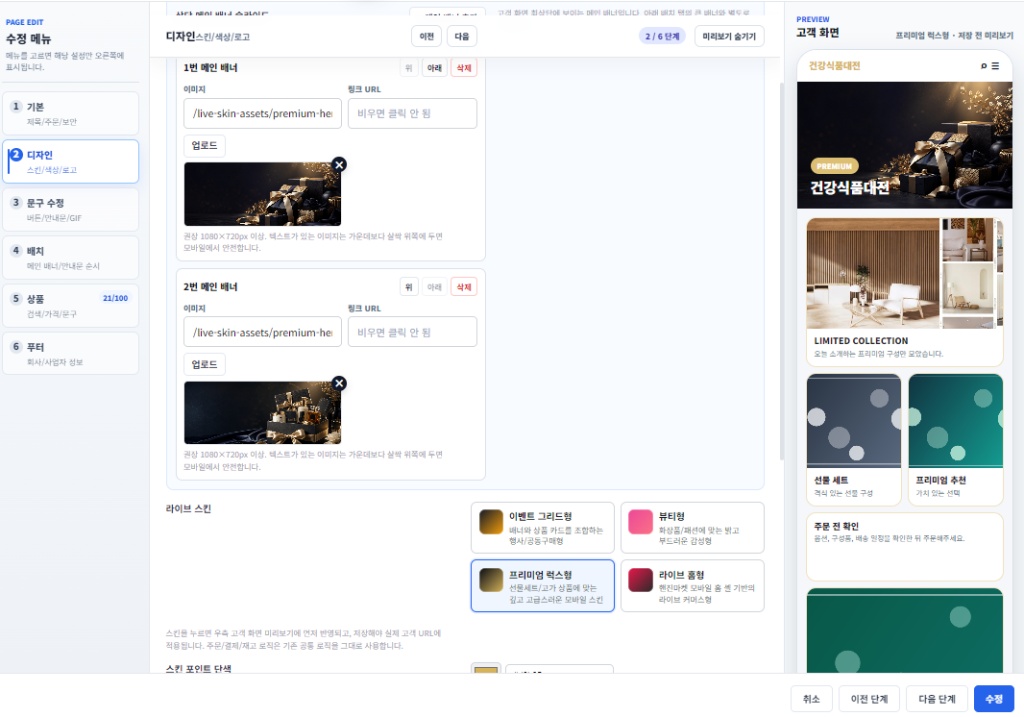Open the 프리미엄 추천 card in preview

[x=955, y=439]
